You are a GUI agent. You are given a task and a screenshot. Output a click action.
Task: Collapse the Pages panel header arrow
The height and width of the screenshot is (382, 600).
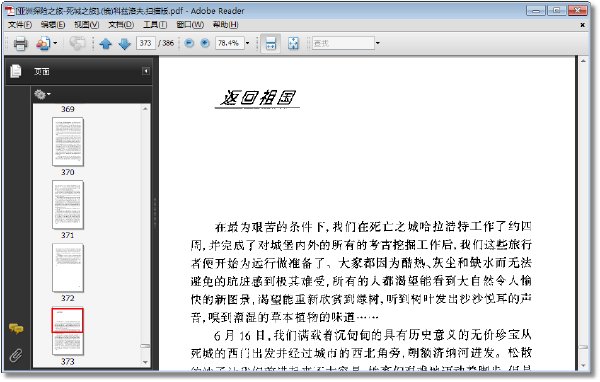[x=146, y=71]
